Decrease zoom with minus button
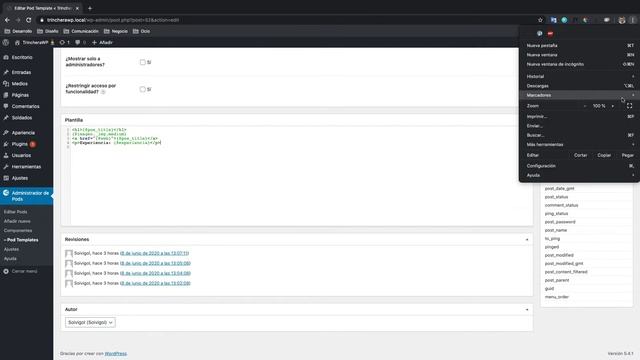The width and height of the screenshot is (640, 360). click(585, 106)
